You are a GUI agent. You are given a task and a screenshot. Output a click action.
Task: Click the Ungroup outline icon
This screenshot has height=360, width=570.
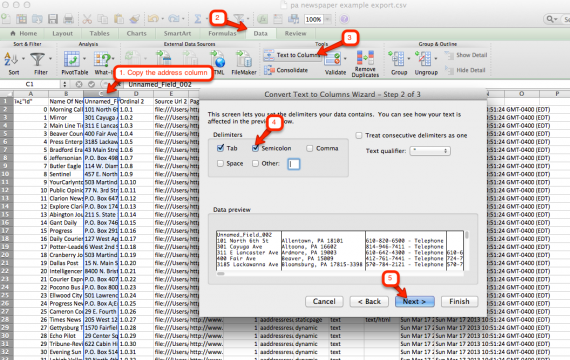tap(423, 59)
